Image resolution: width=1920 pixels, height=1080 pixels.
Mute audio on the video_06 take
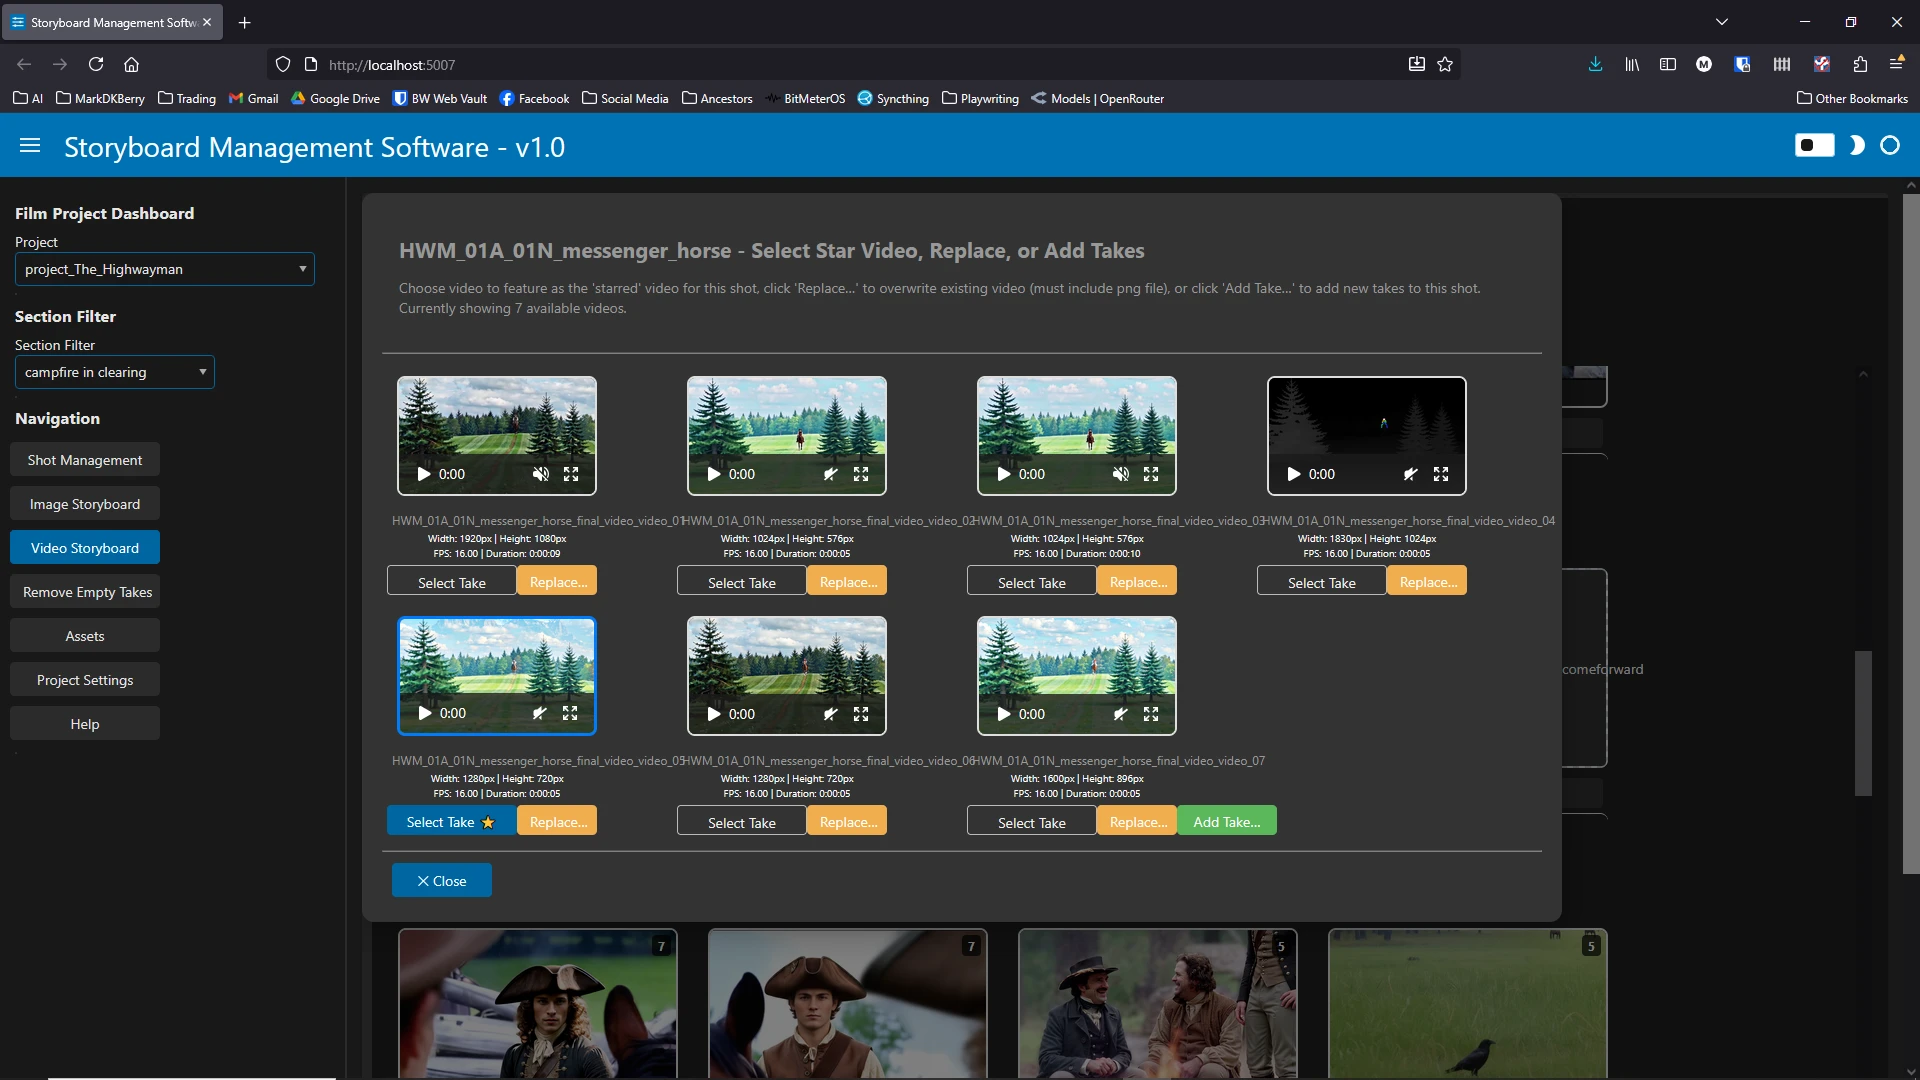(830, 714)
